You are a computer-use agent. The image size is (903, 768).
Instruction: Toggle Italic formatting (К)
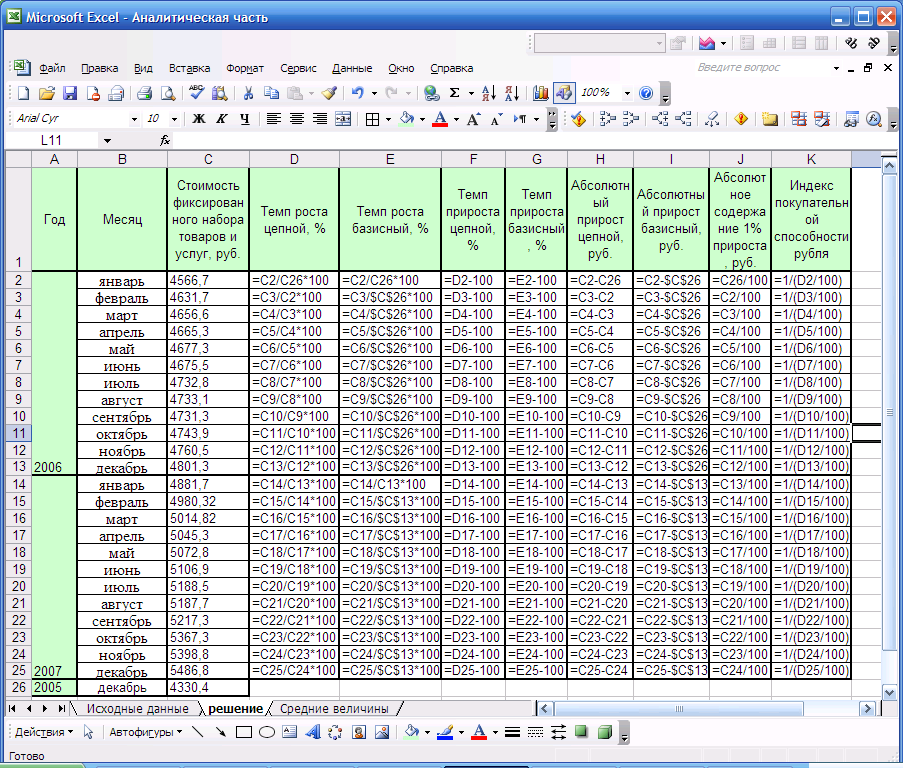click(x=221, y=119)
